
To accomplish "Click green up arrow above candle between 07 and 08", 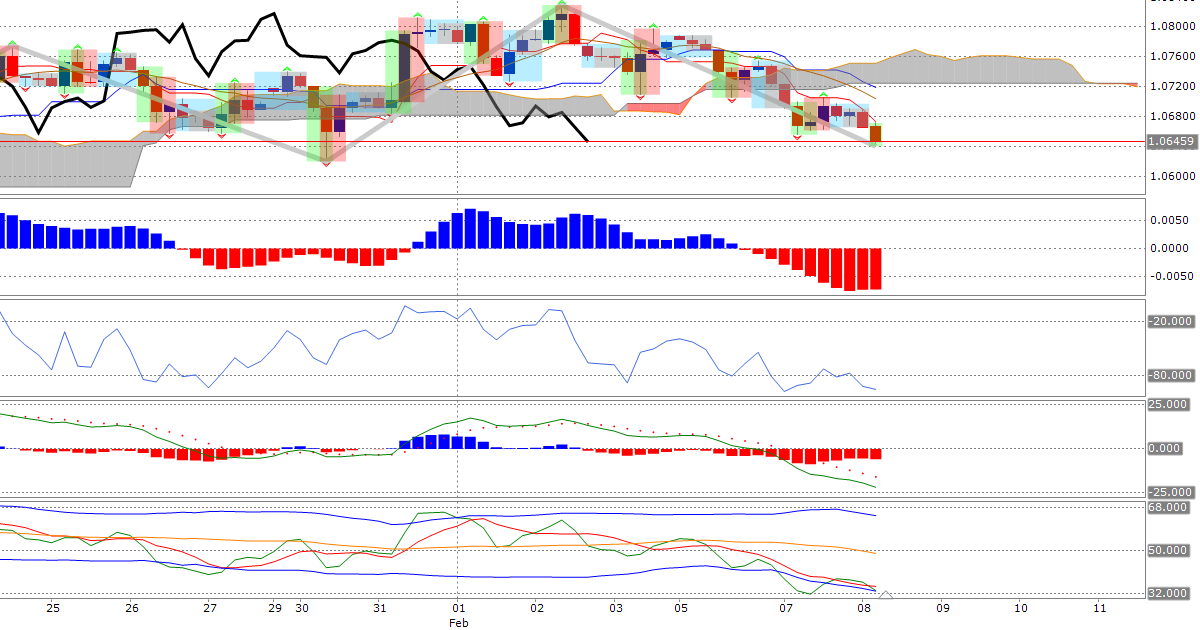I will (823, 92).
